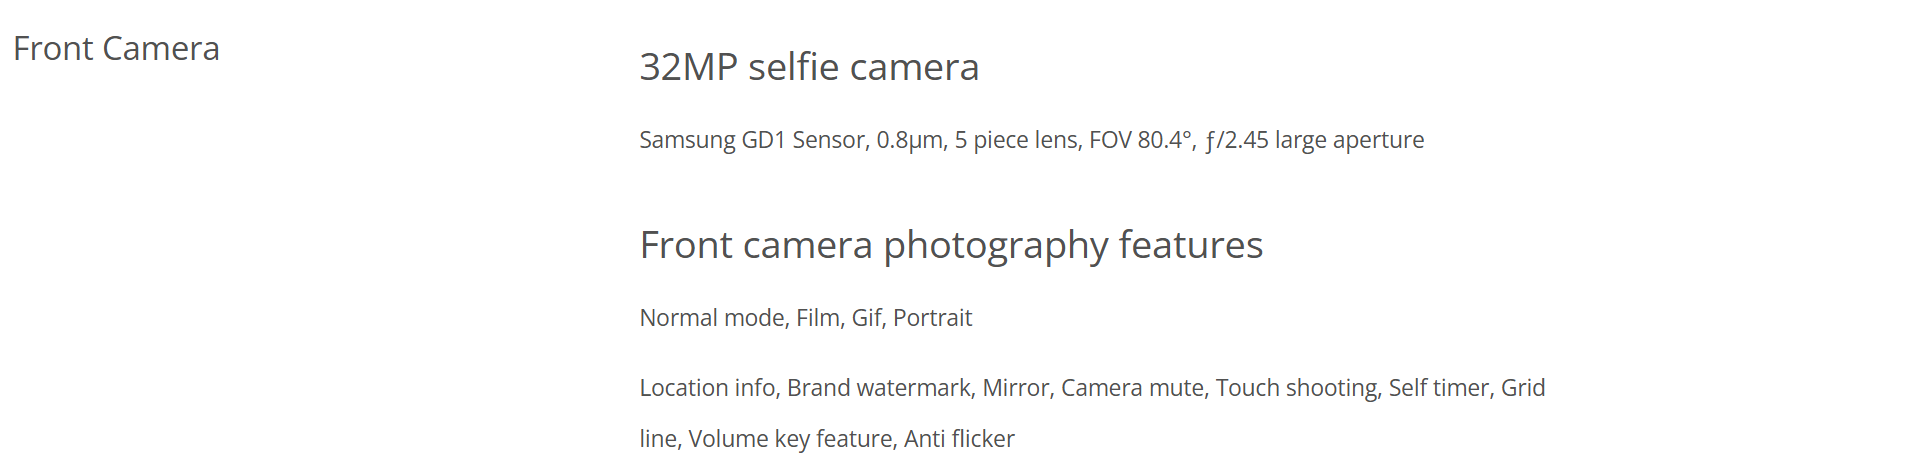Click the Volume key feature text
This screenshot has height=468, width=1908.
coord(790,439)
